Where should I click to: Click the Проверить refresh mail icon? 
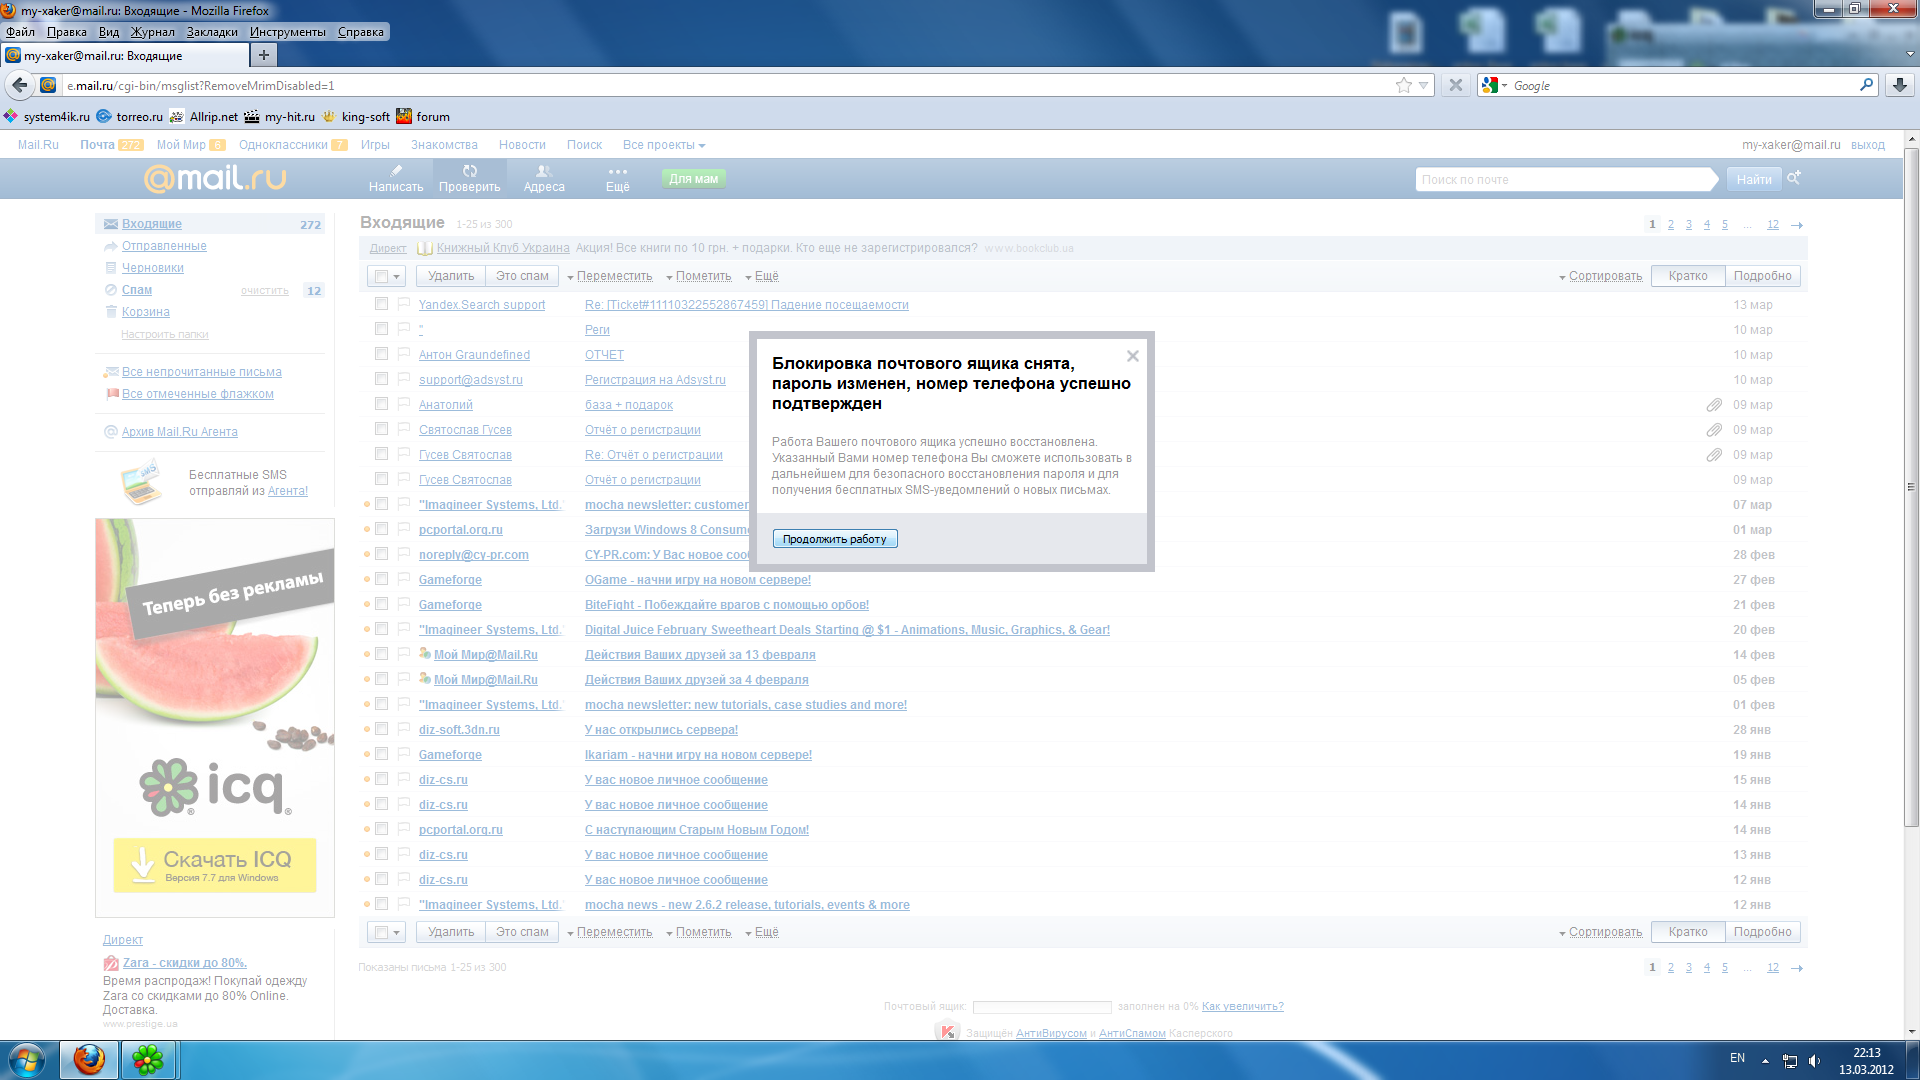tap(470, 171)
